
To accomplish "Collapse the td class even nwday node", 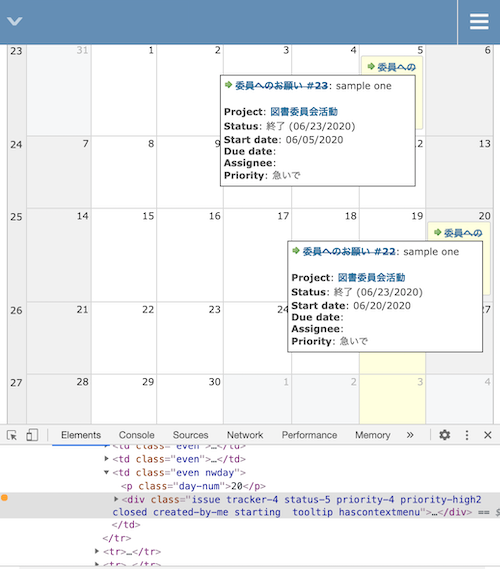I will pyautogui.click(x=106, y=472).
